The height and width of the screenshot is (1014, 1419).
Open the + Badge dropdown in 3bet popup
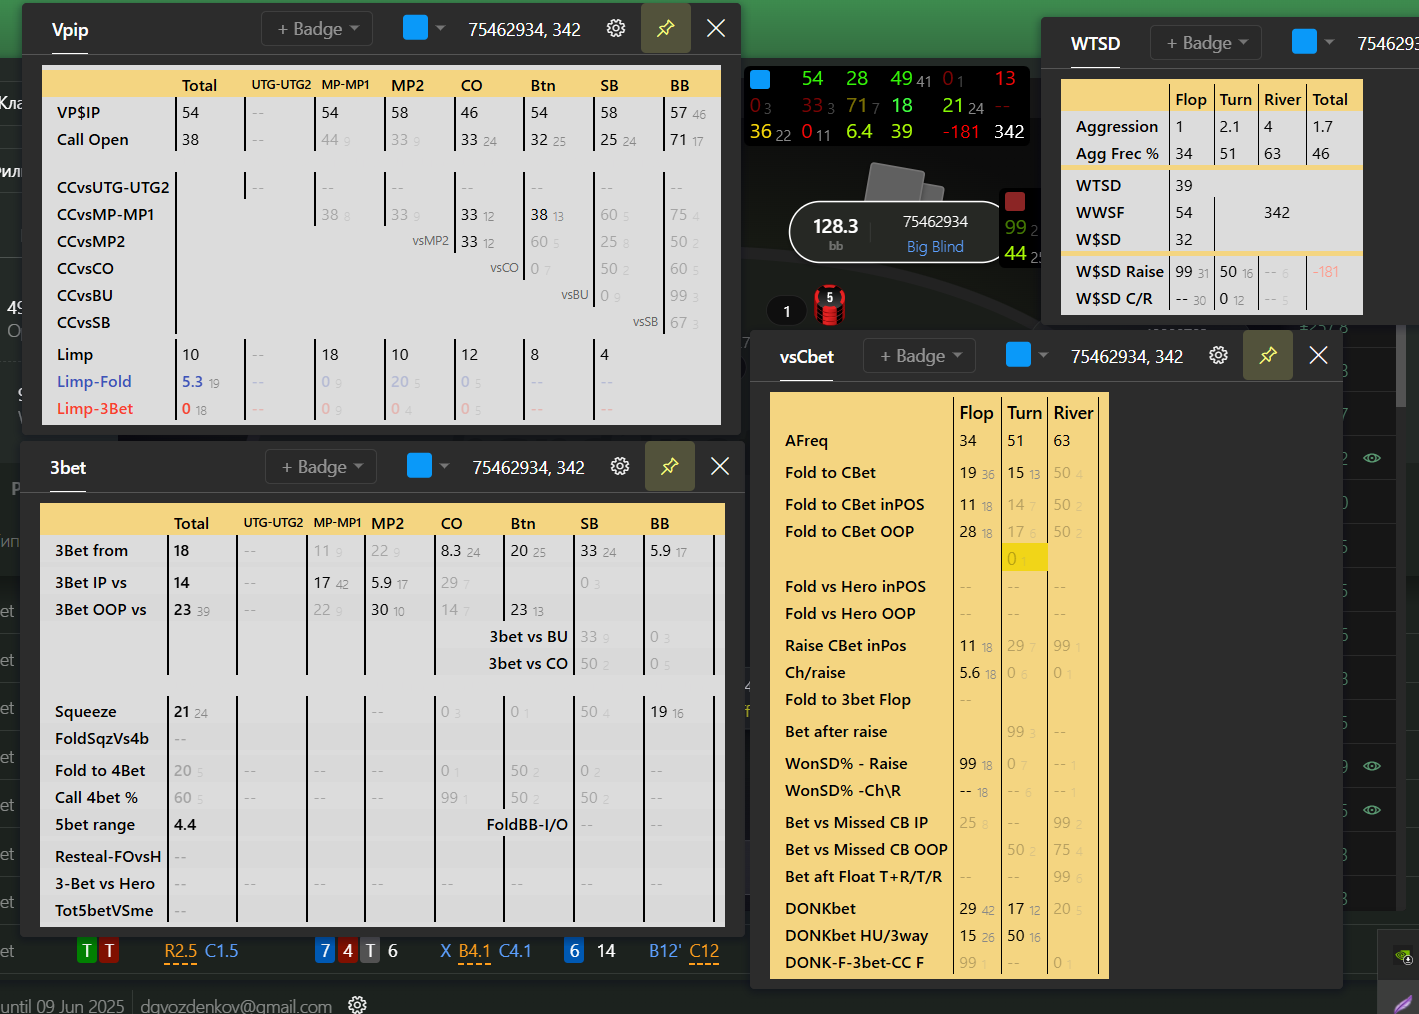coord(321,466)
